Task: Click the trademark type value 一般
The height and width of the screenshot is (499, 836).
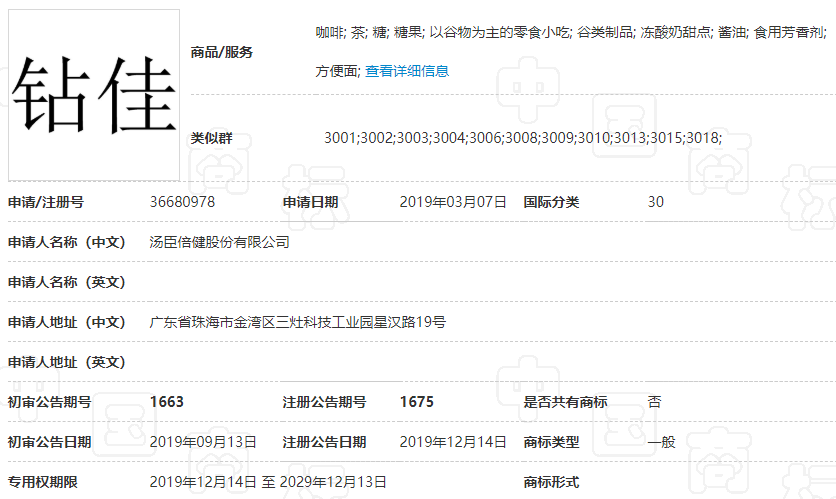Action: coord(662,442)
